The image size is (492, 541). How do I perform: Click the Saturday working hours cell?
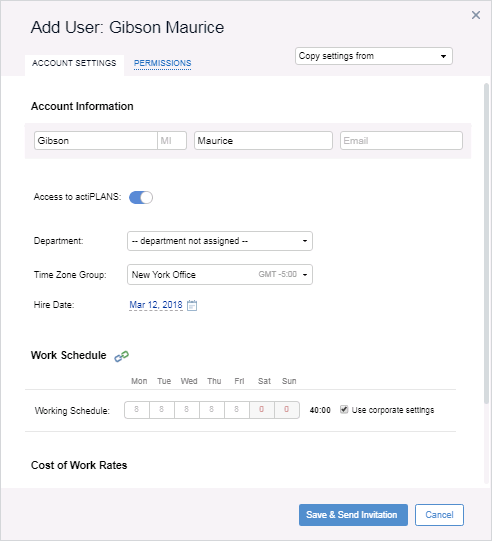tap(262, 410)
